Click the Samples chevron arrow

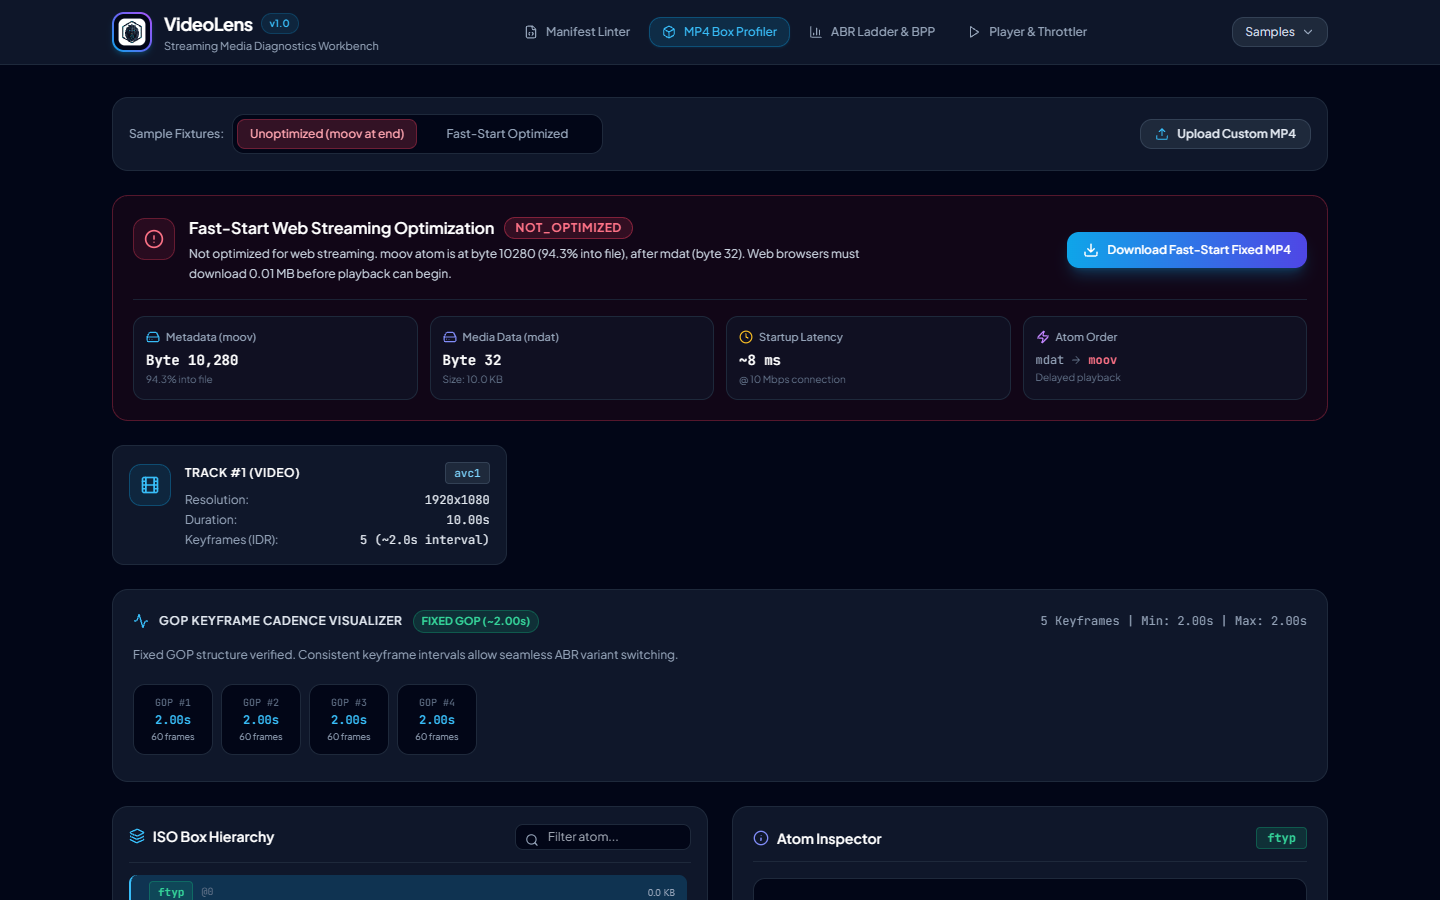coord(1308,32)
